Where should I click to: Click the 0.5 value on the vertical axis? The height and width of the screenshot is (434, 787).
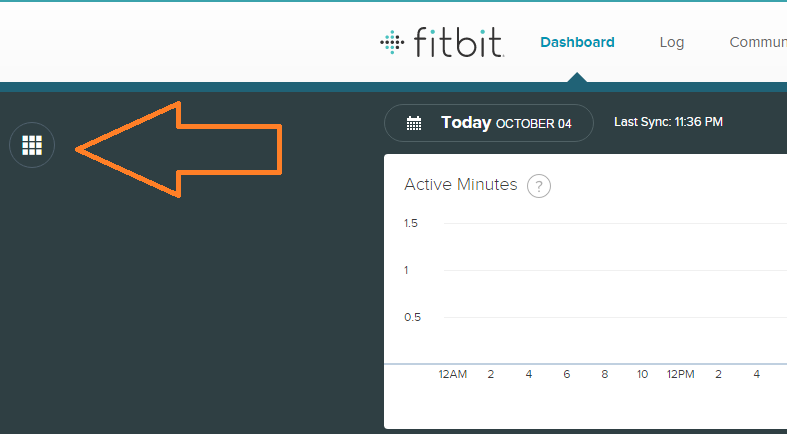[x=411, y=317]
